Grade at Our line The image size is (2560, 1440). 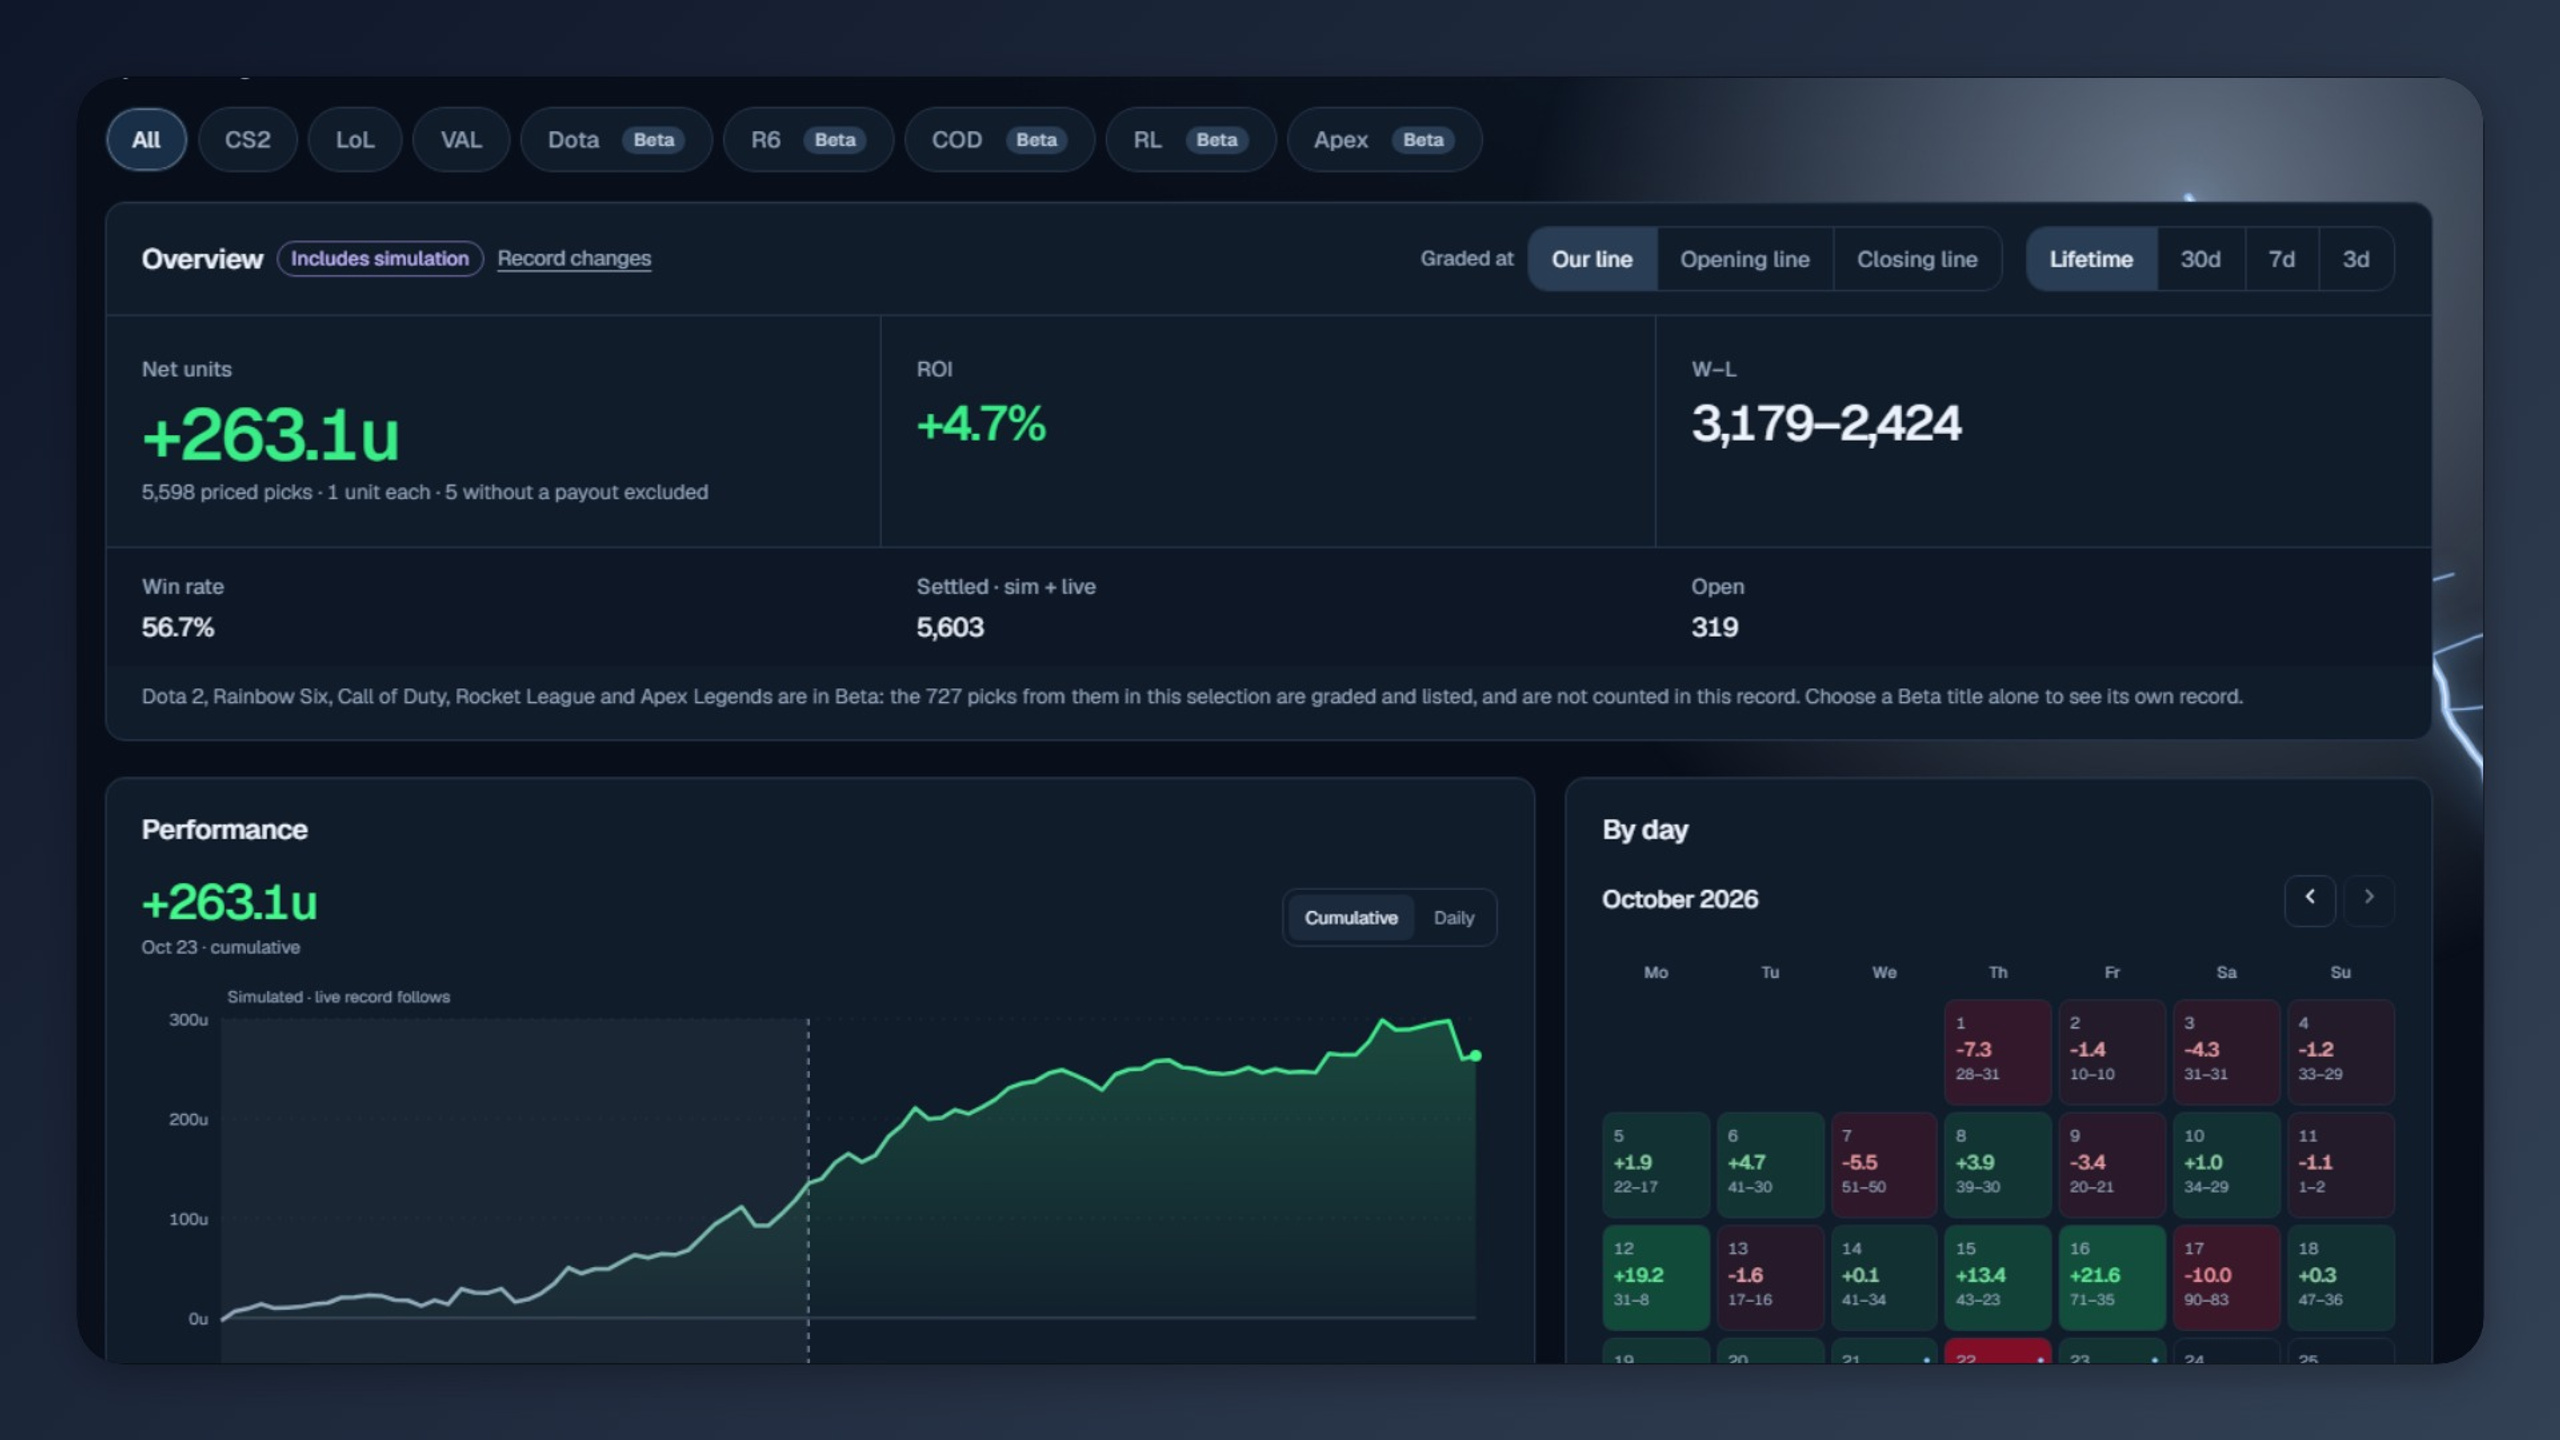pyautogui.click(x=1592, y=259)
